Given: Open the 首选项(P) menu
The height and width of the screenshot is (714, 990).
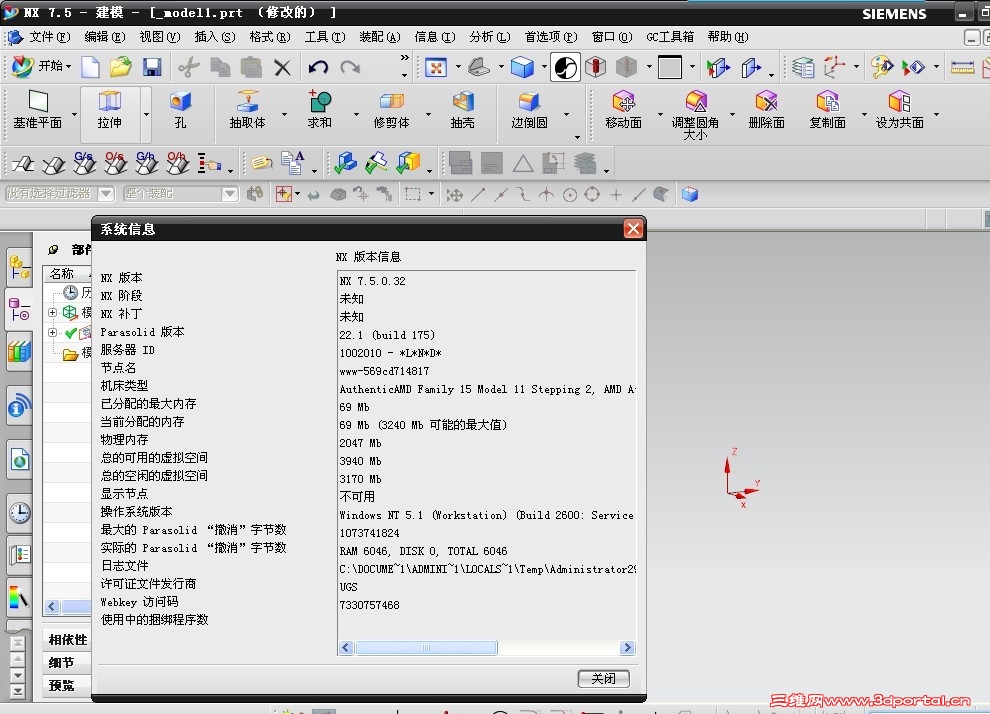Looking at the screenshot, I should tap(551, 37).
